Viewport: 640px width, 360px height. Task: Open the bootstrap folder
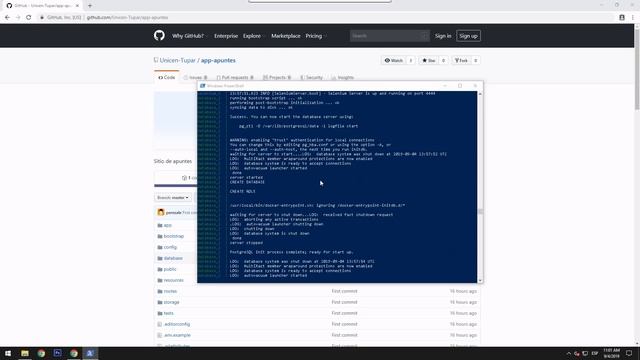pyautogui.click(x=173, y=236)
